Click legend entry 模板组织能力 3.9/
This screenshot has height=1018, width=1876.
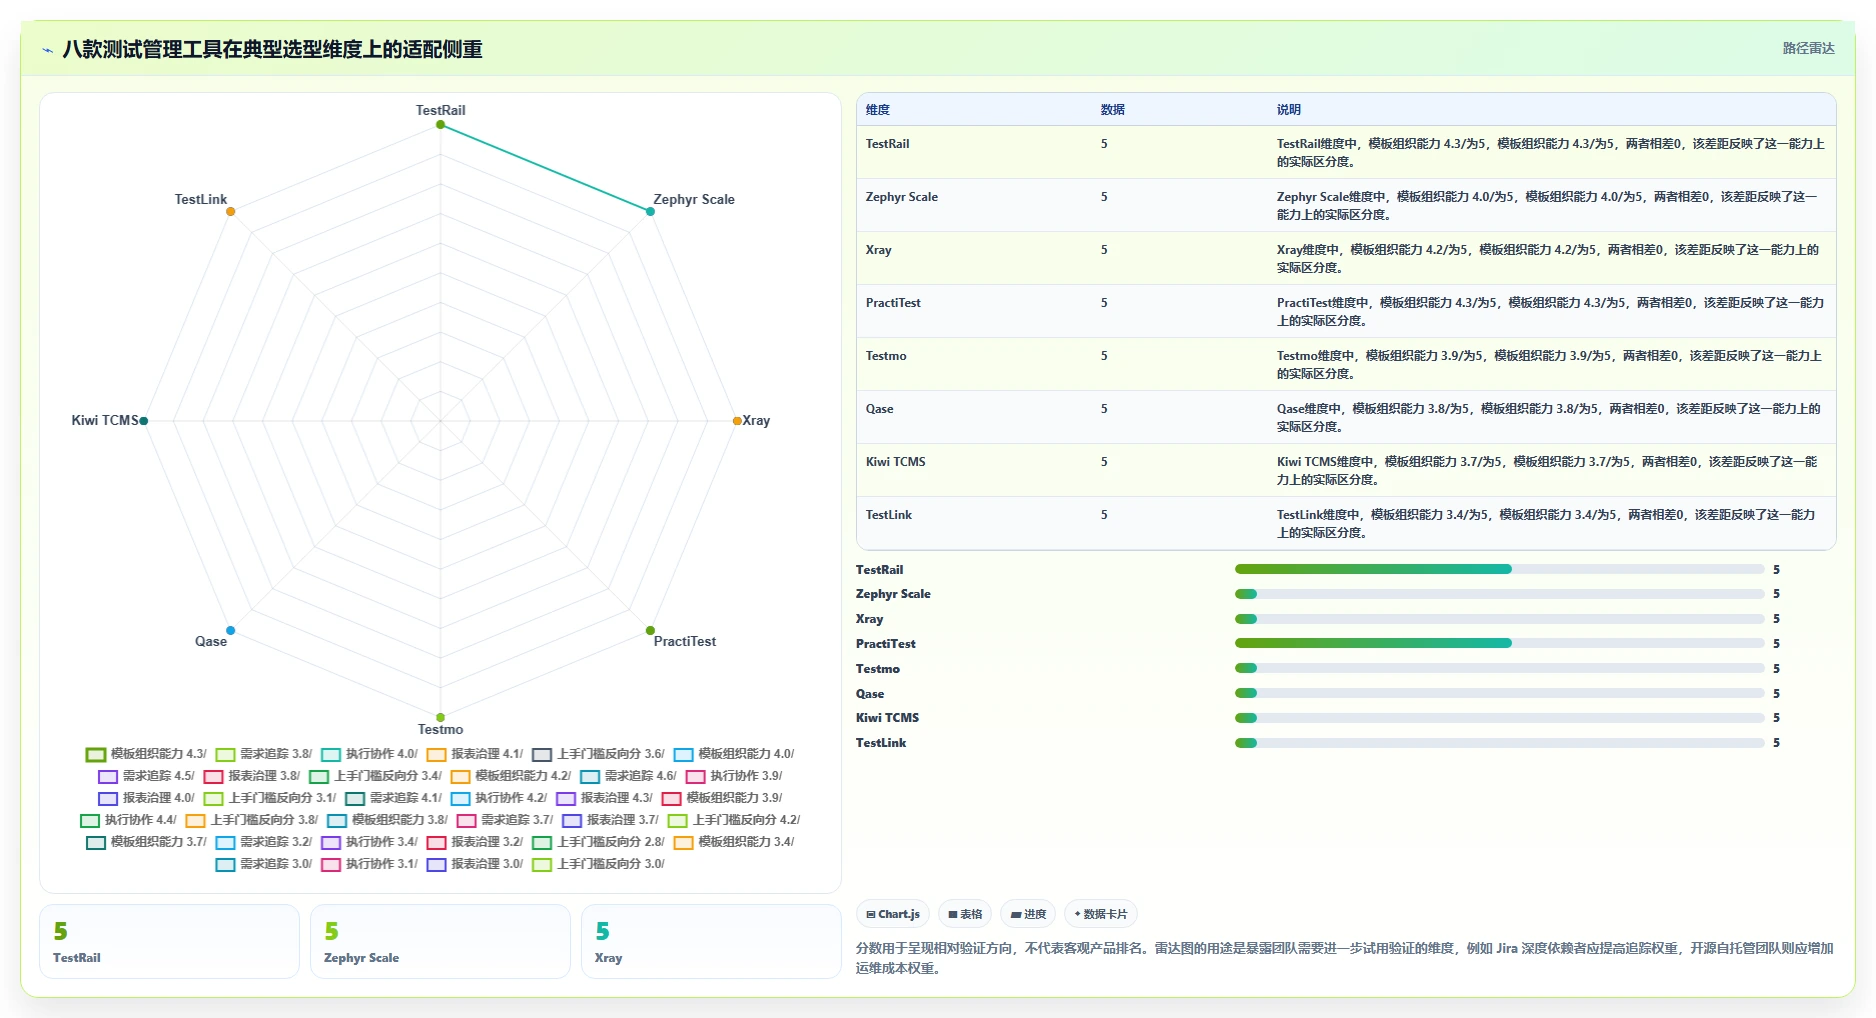click(x=722, y=798)
